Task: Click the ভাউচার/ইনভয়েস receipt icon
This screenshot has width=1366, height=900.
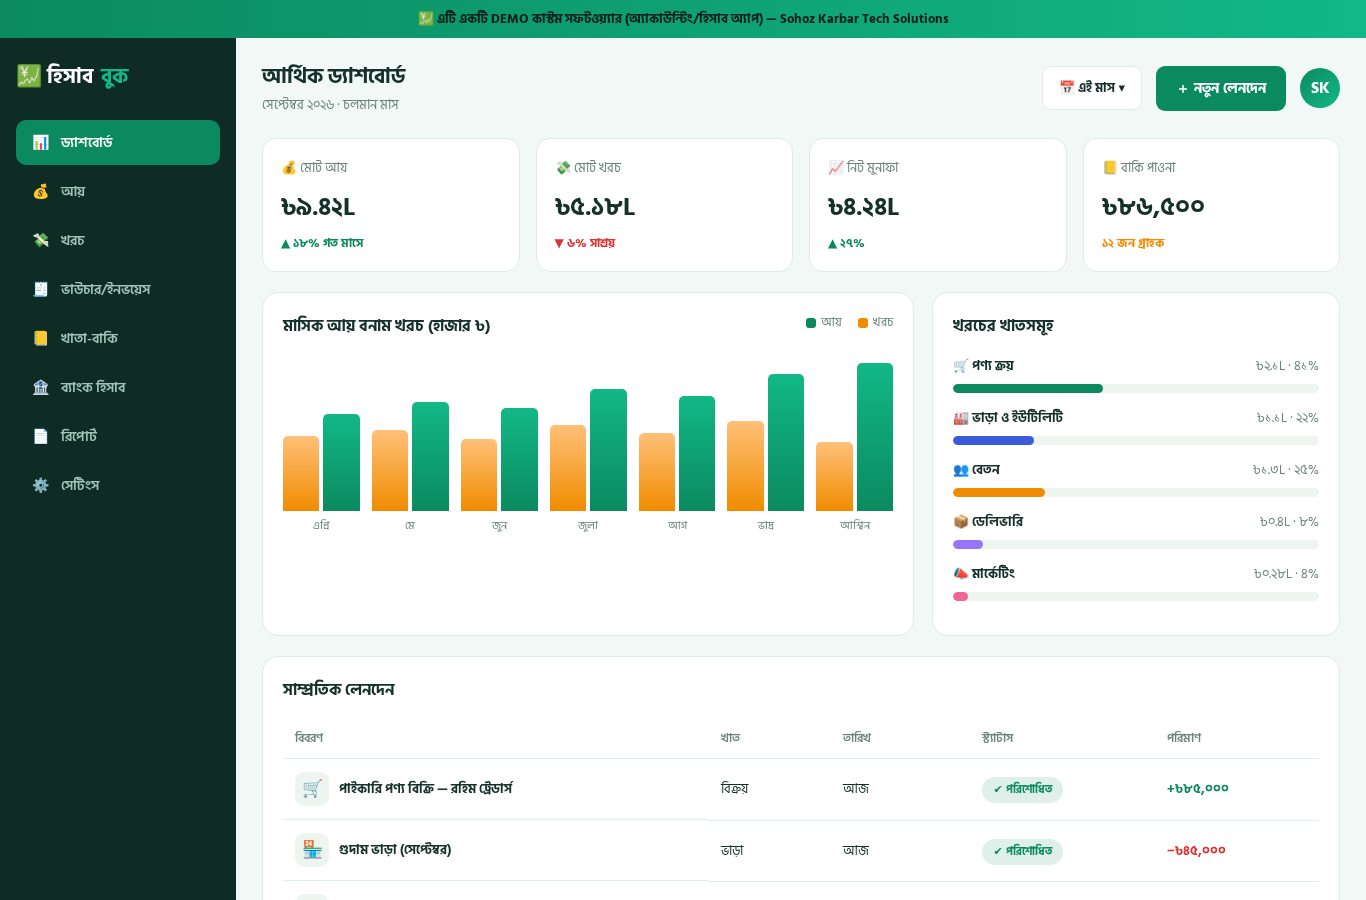Action: (x=41, y=289)
